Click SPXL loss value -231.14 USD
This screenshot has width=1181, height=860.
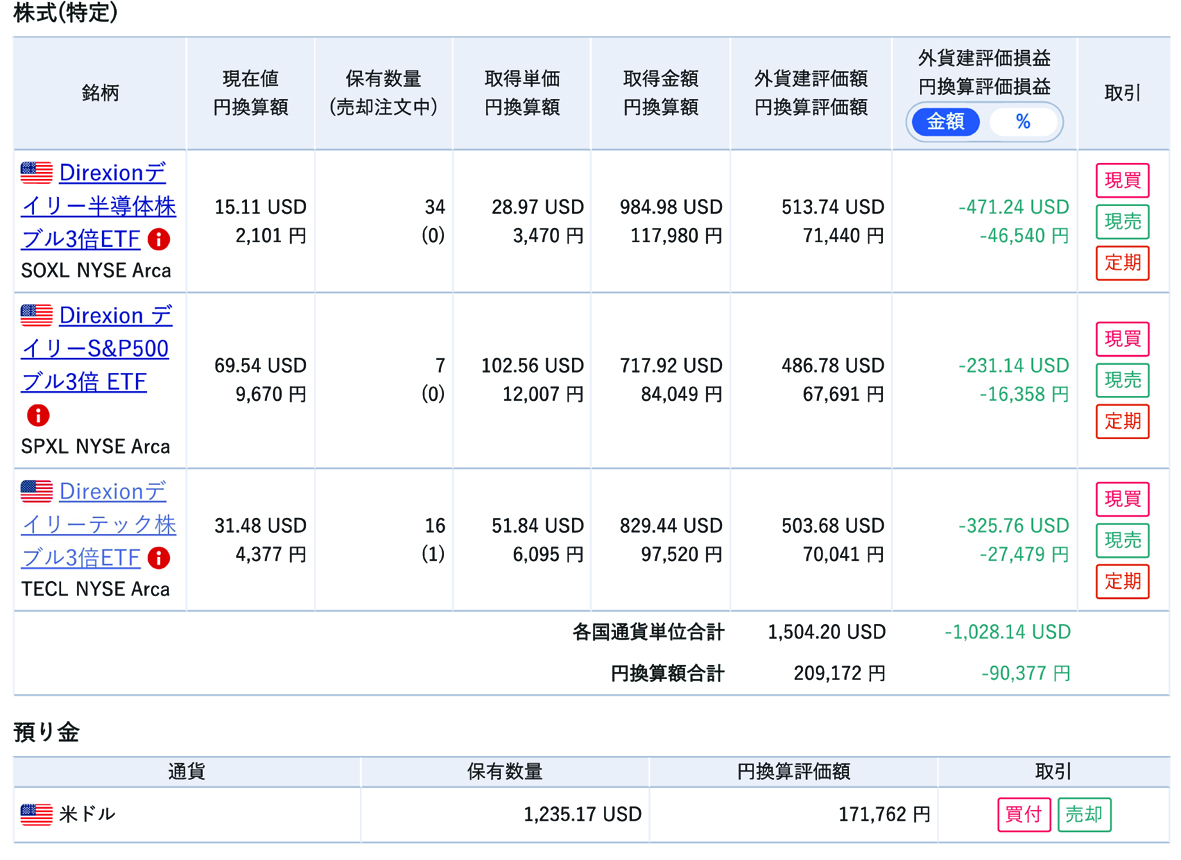(x=1013, y=366)
